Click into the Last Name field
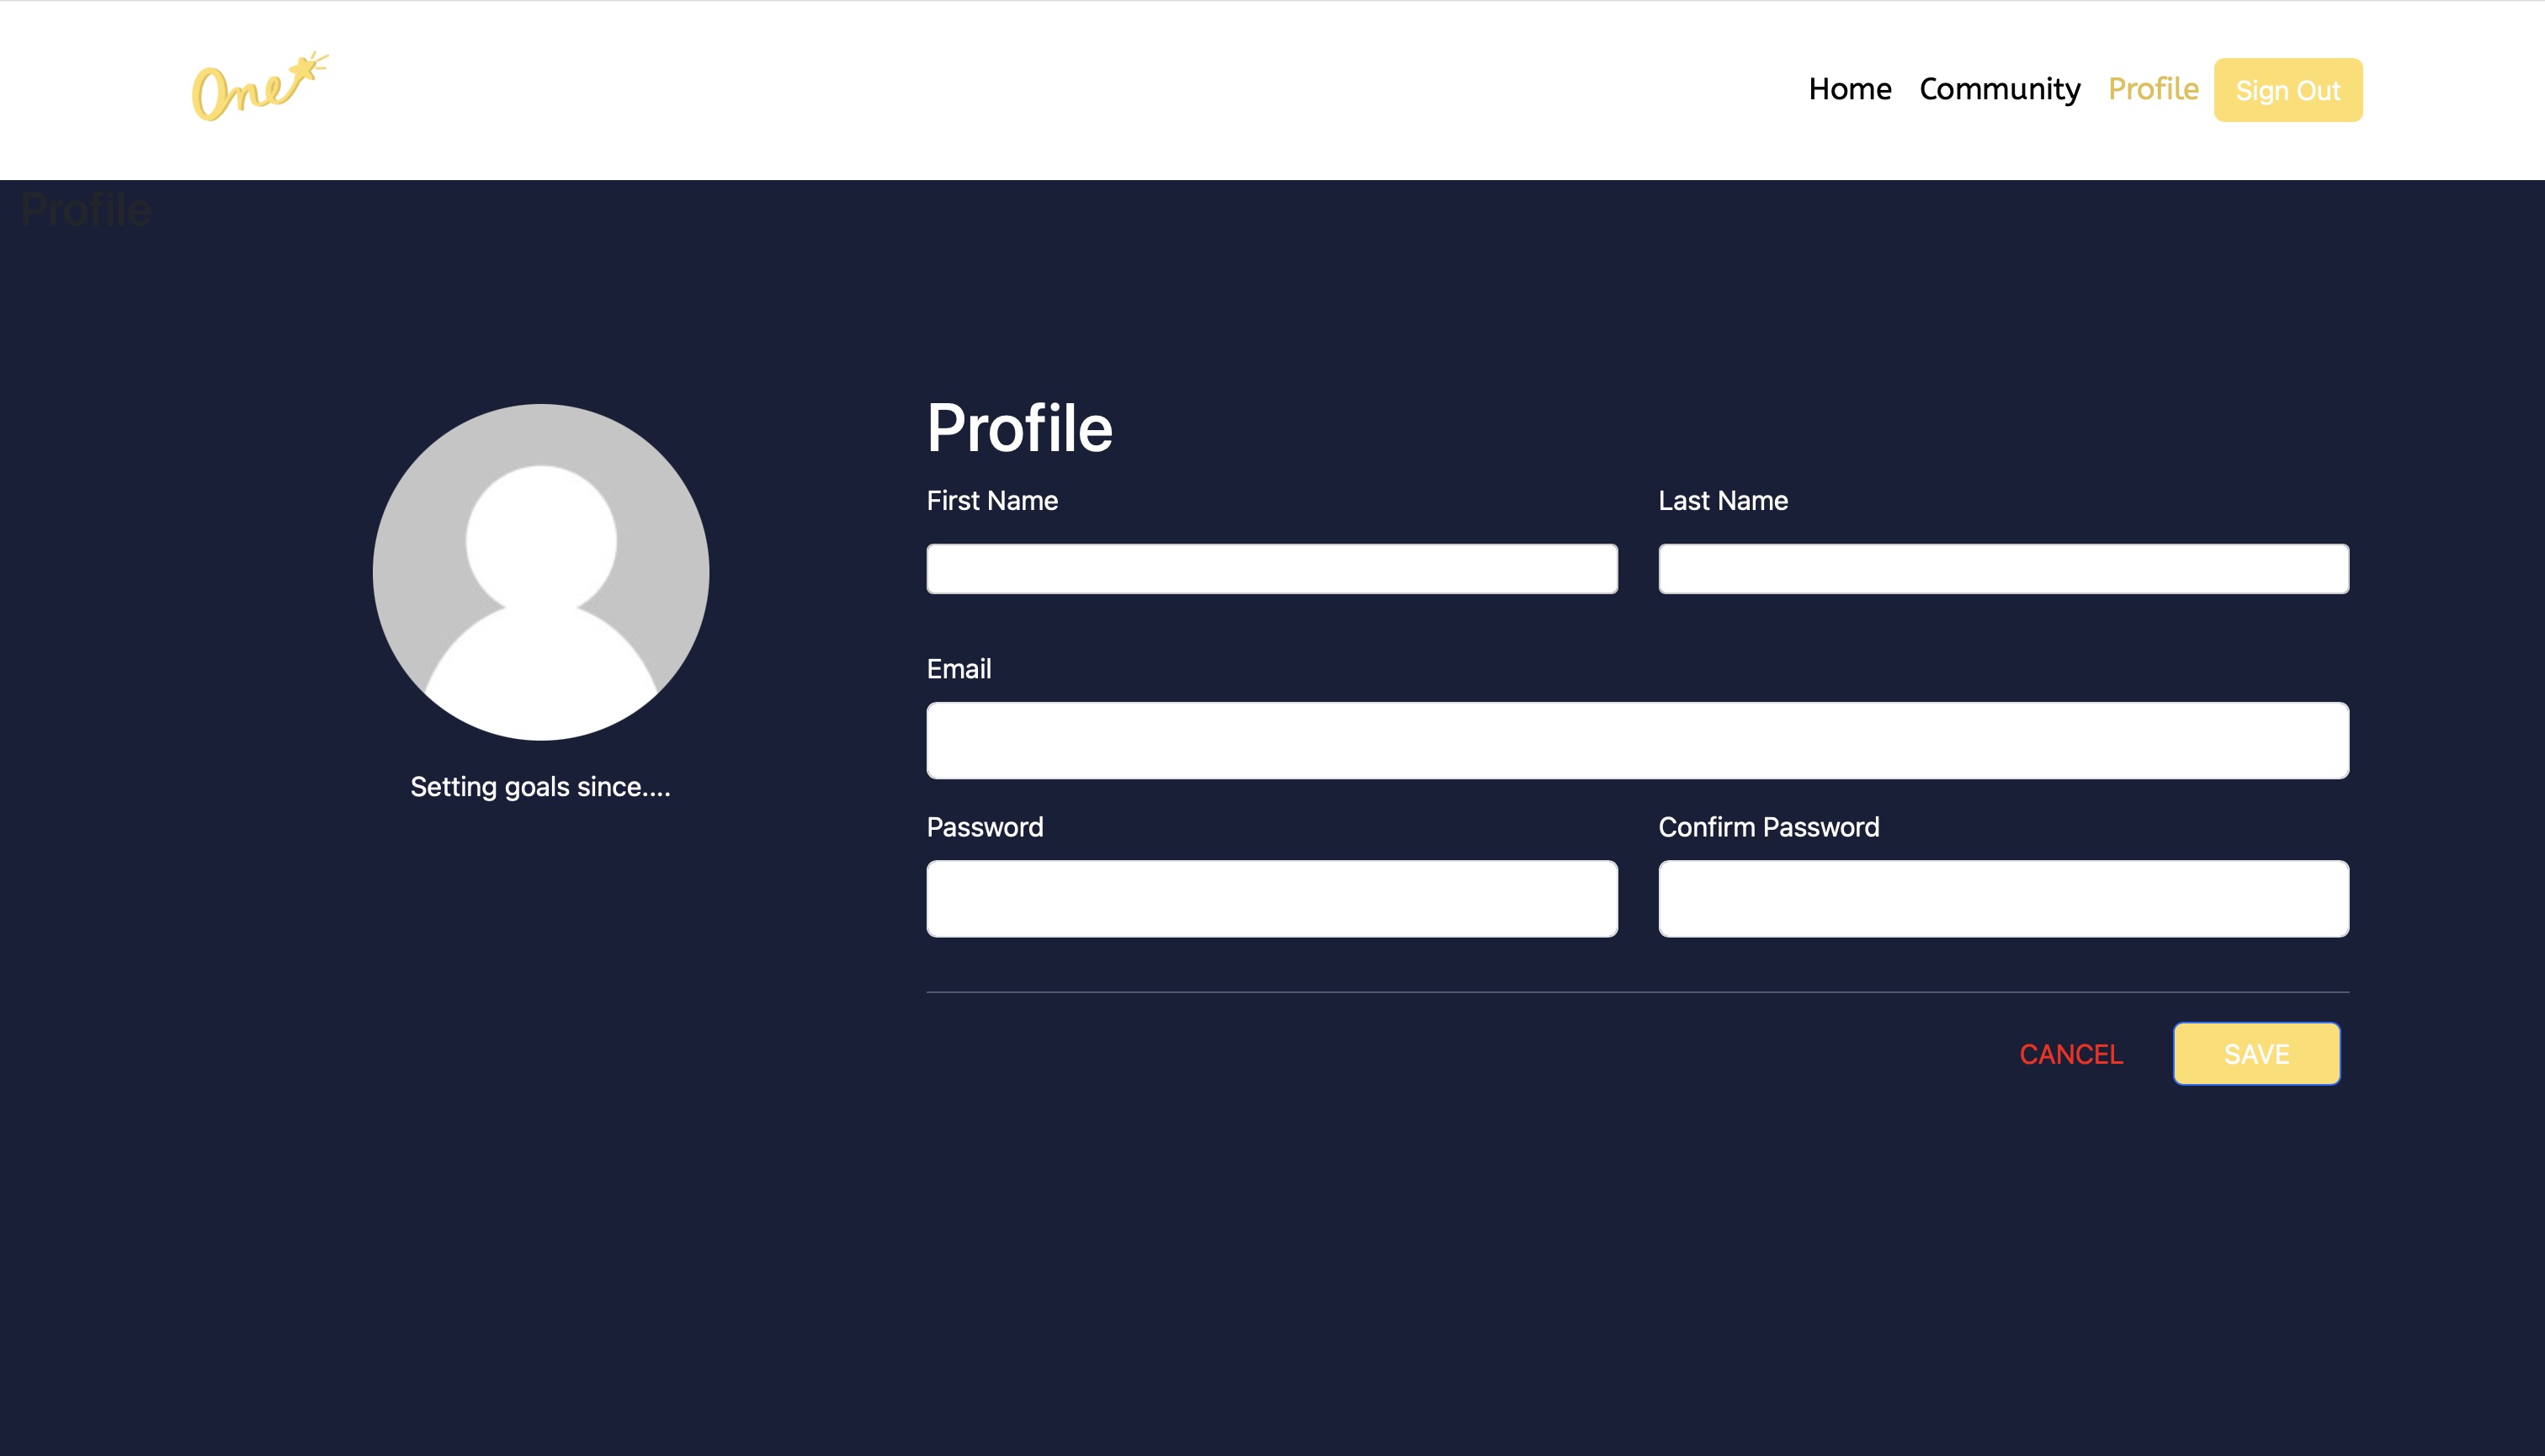Viewport: 2545px width, 1456px height. tap(2003, 569)
